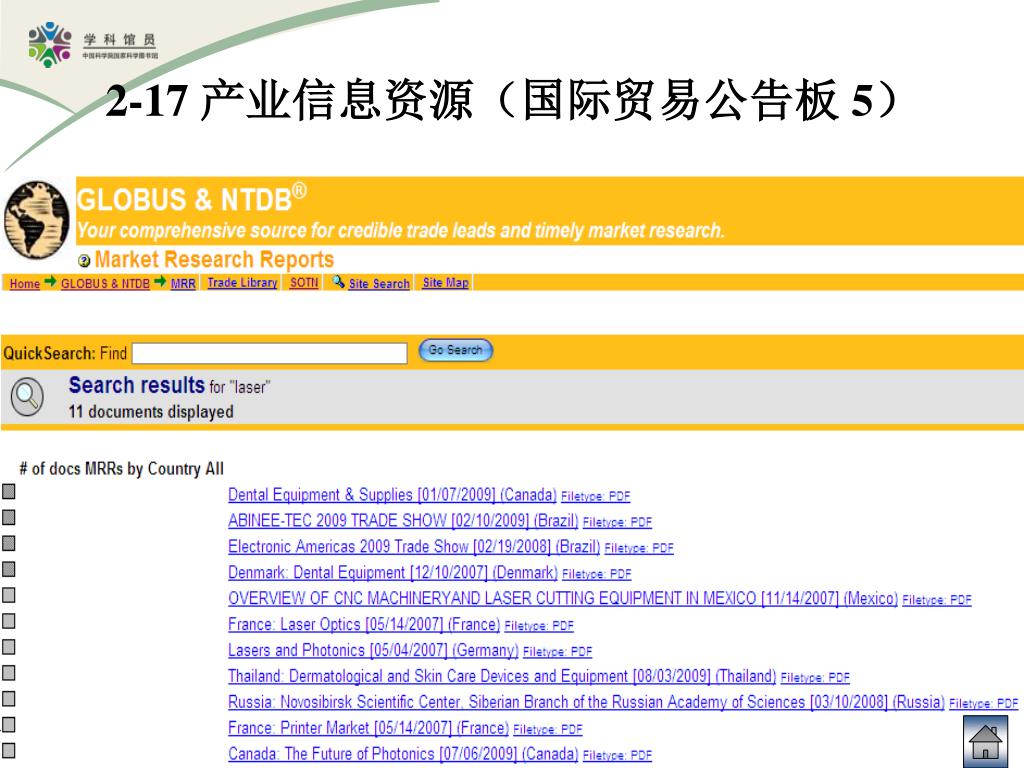Go to Home in the navigation bar
Image resolution: width=1024 pixels, height=768 pixels.
(x=25, y=283)
